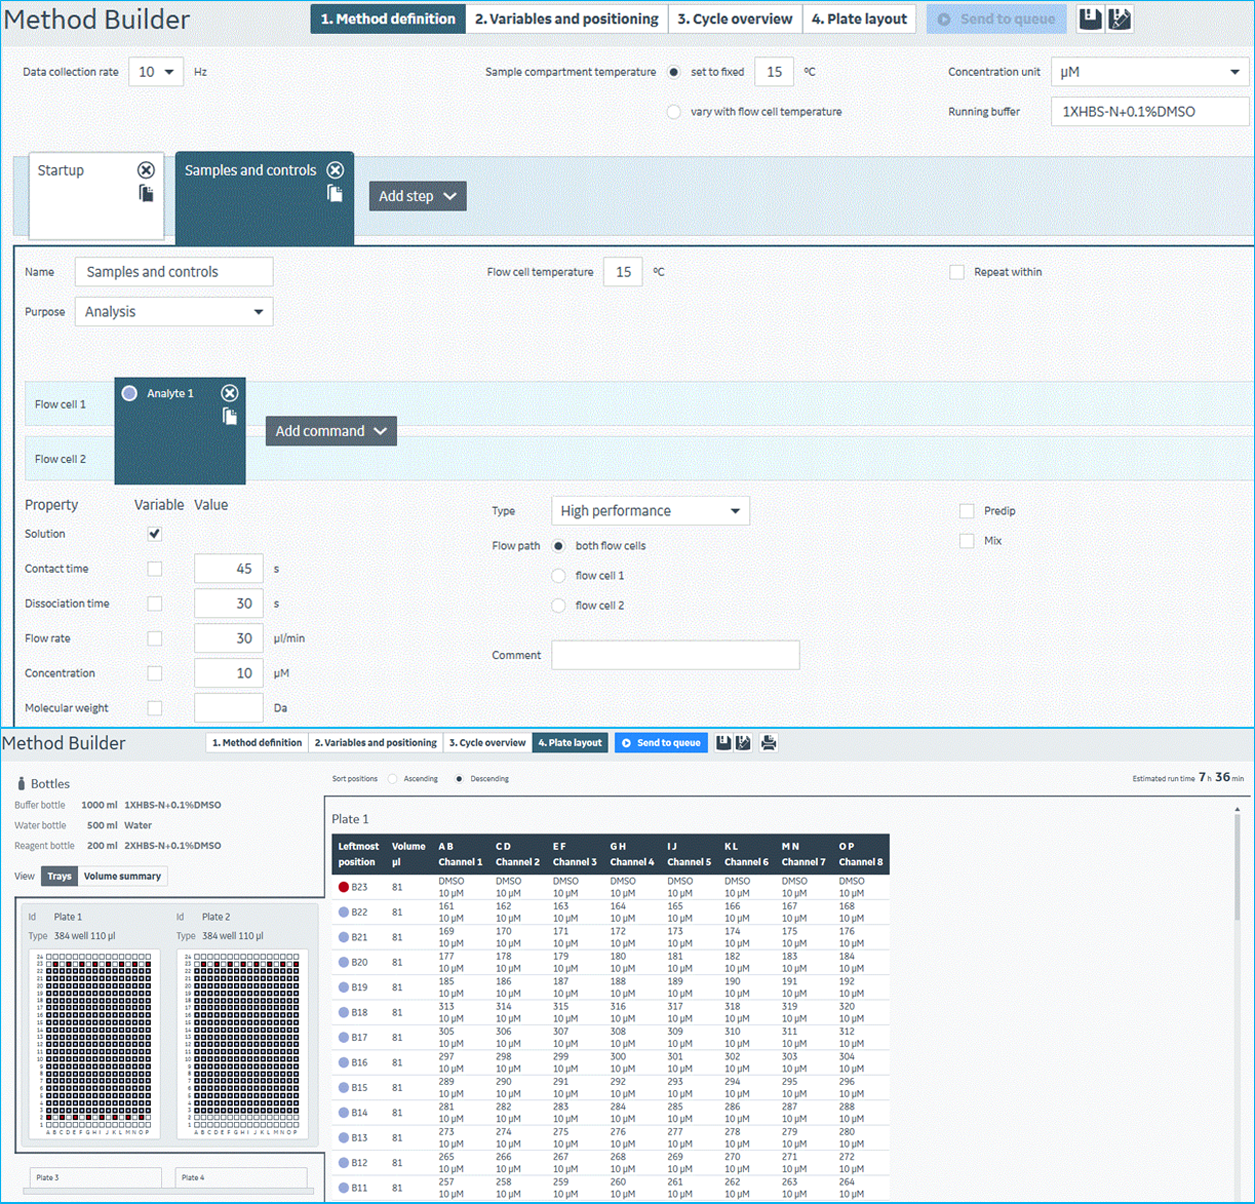1255x1204 pixels.
Task: Click the blue Send to queue button
Action: pos(660,743)
